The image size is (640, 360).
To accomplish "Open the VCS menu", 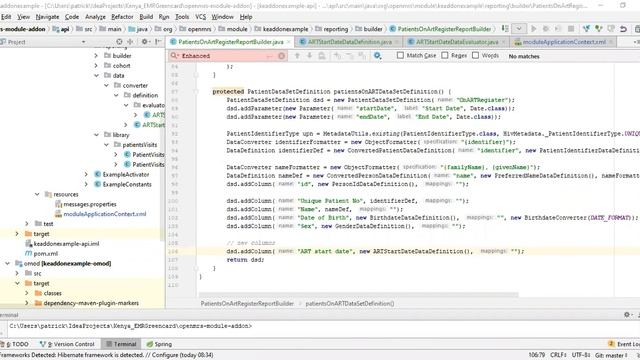I will point(200,17).
